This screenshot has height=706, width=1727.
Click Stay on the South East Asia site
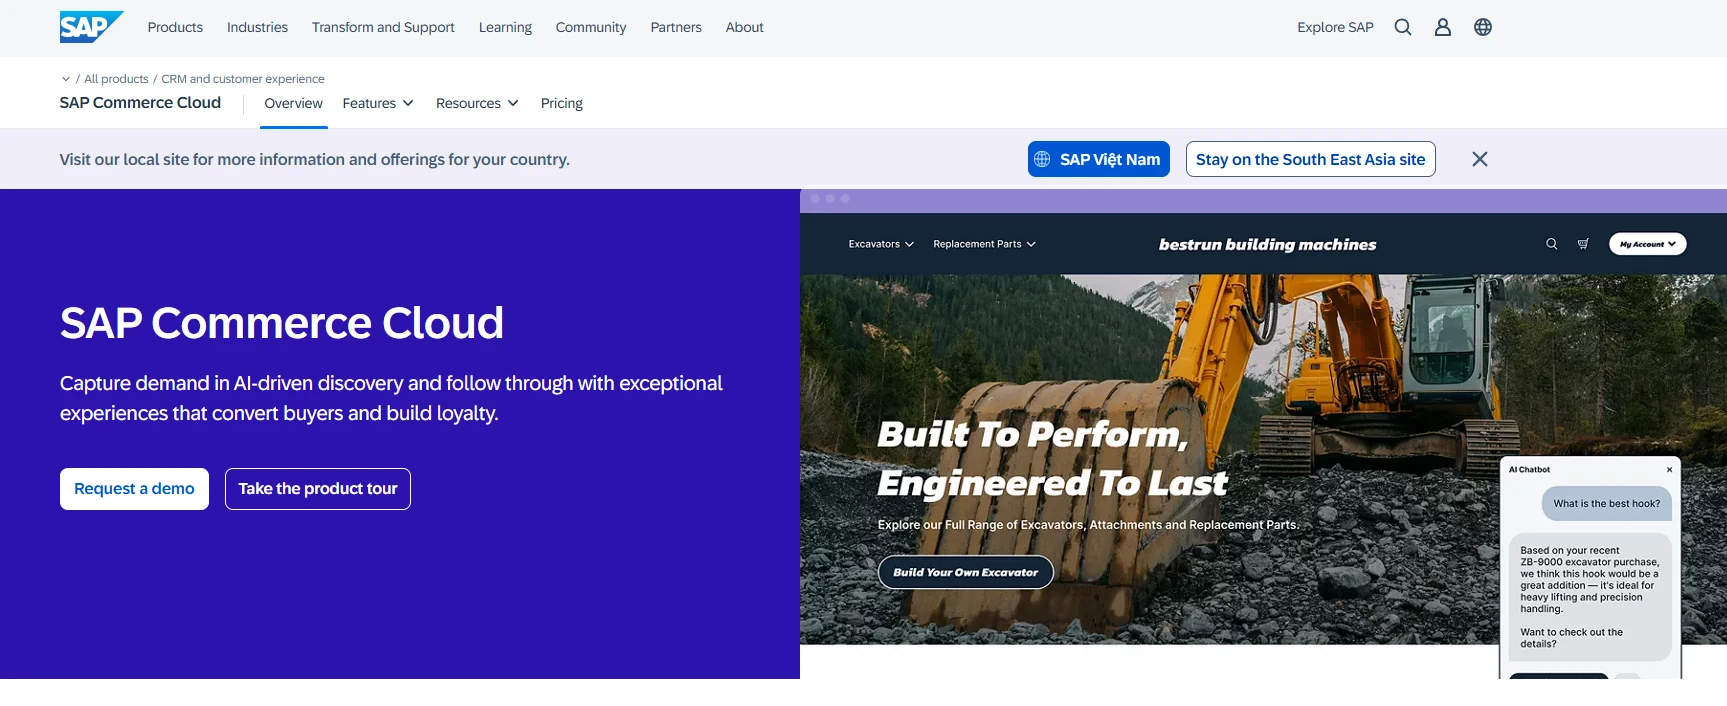tap(1311, 159)
